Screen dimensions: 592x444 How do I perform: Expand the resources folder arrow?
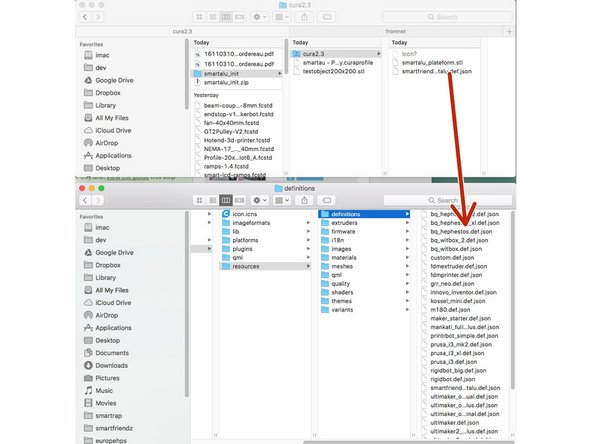[308, 266]
